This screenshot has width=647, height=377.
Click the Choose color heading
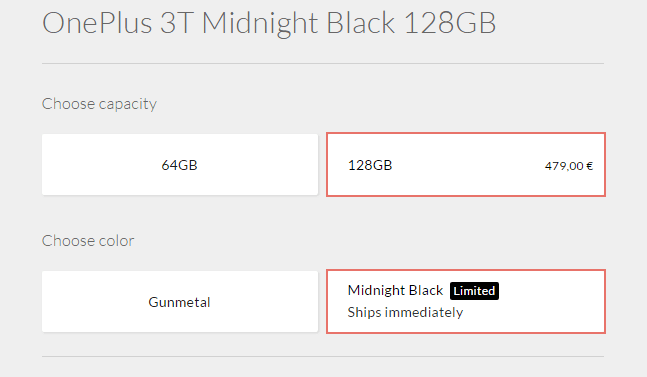tap(88, 240)
